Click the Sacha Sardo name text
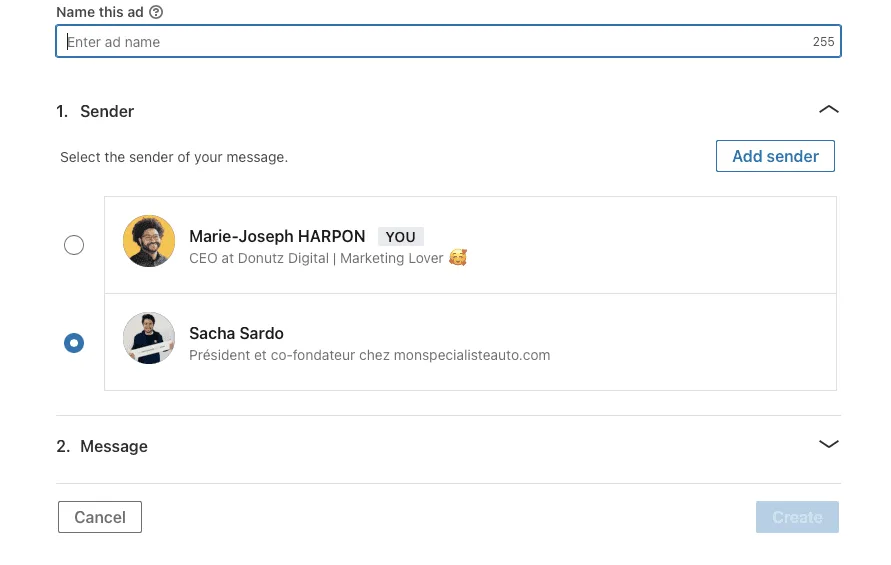The height and width of the screenshot is (565, 891). click(x=236, y=333)
